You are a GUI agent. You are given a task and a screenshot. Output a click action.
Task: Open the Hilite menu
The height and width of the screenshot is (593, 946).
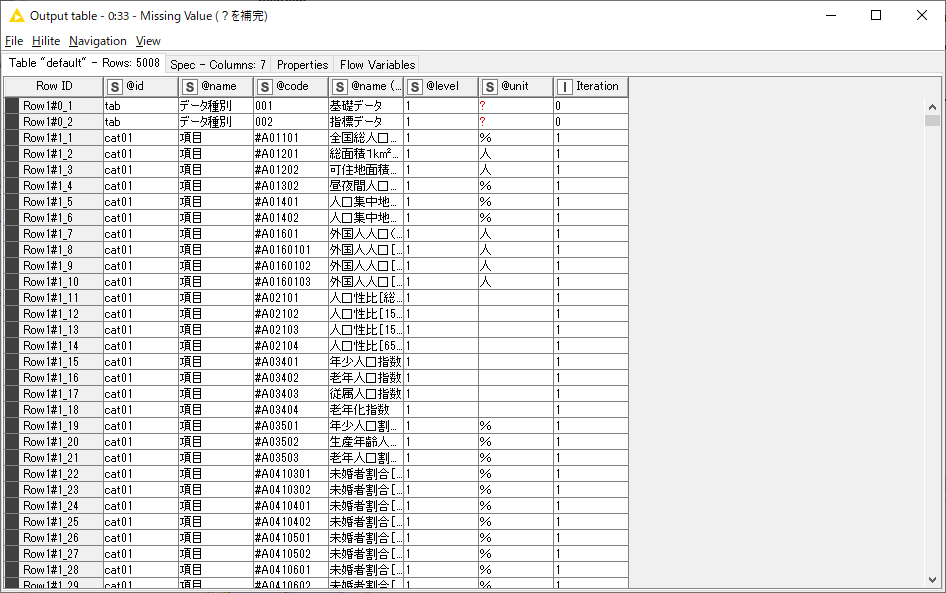[46, 41]
